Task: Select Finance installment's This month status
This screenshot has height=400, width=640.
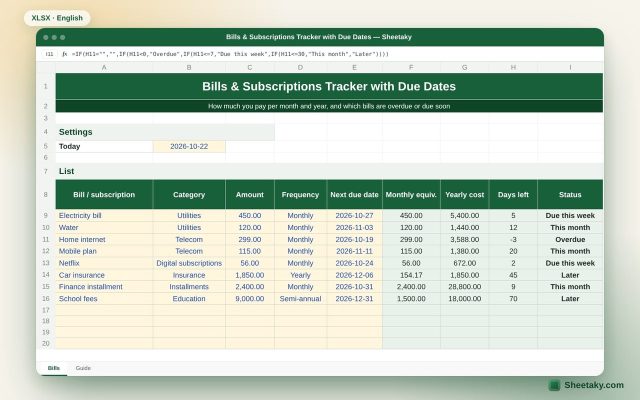Action: point(570,287)
